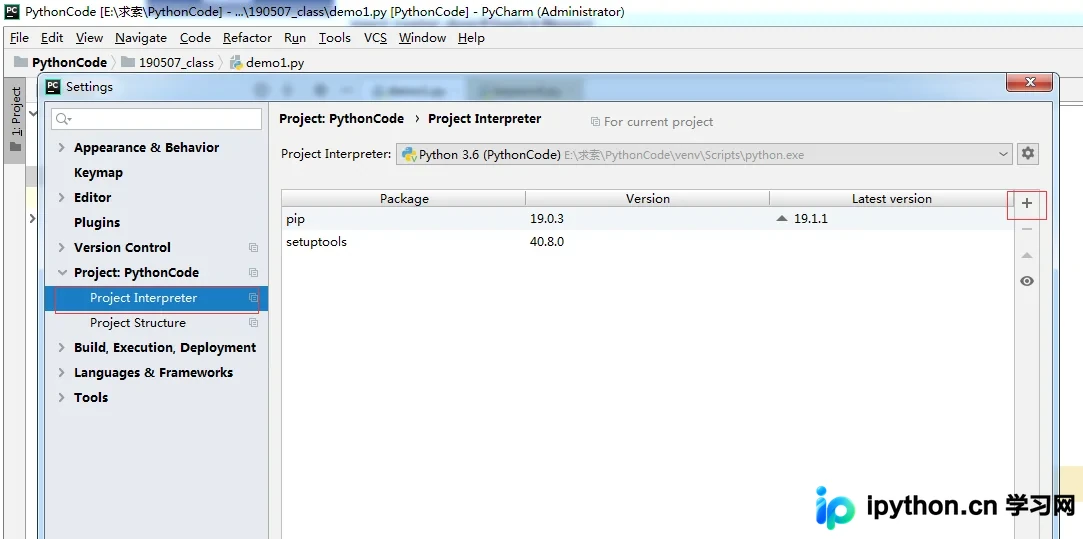Expand the Version Control section

tap(61, 247)
